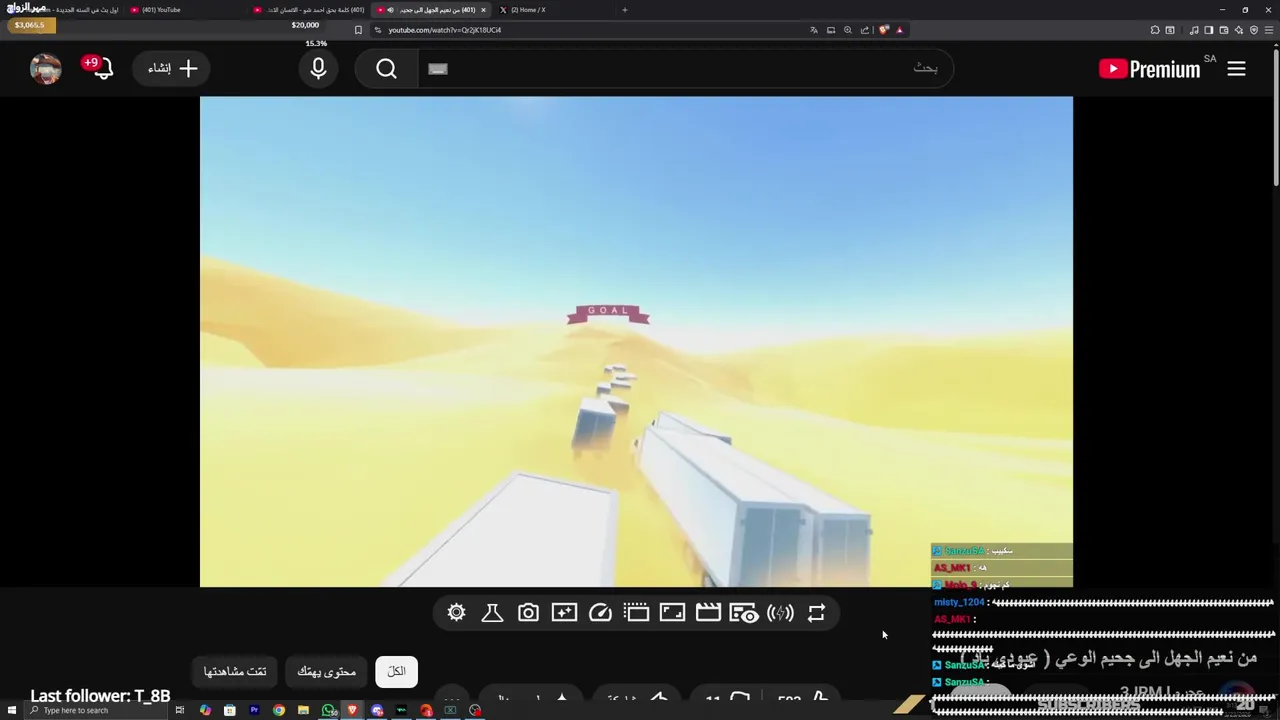Open the Windows Start menu
1280x720 pixels.
coord(11,710)
